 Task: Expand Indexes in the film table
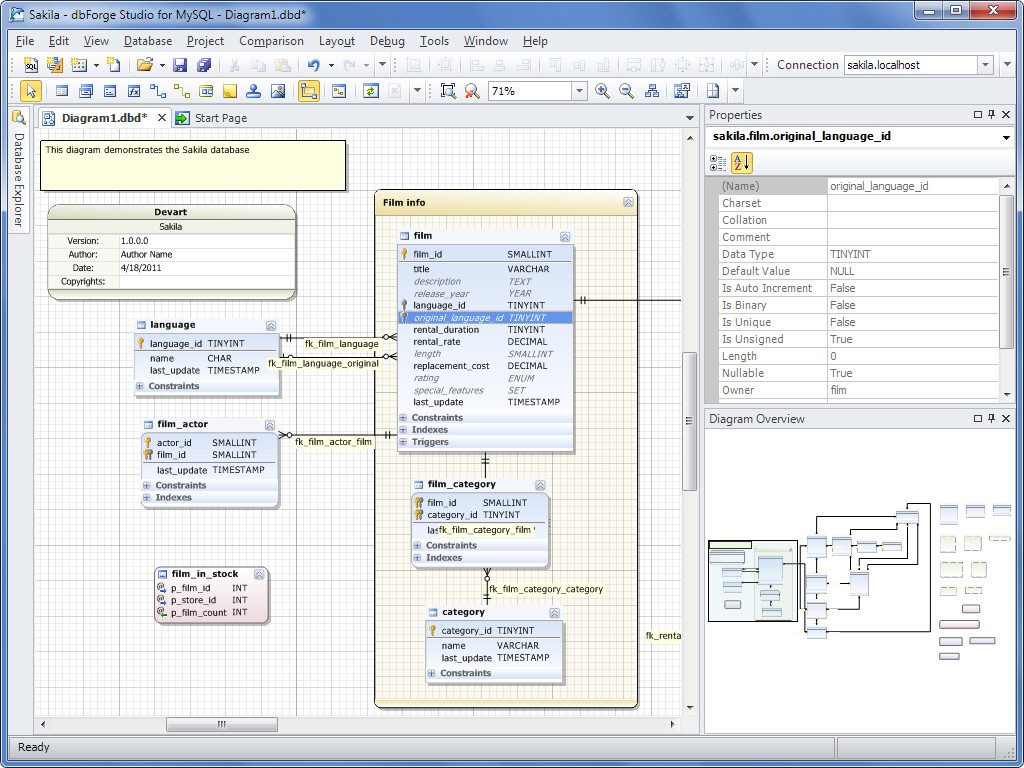tap(403, 430)
